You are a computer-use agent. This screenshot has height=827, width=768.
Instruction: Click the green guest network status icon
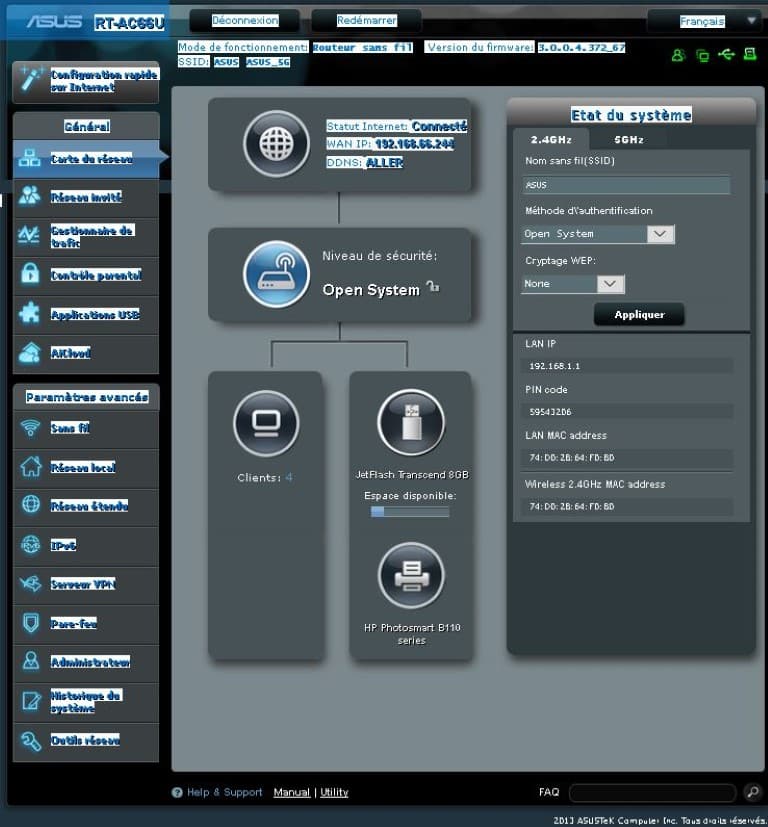point(678,55)
